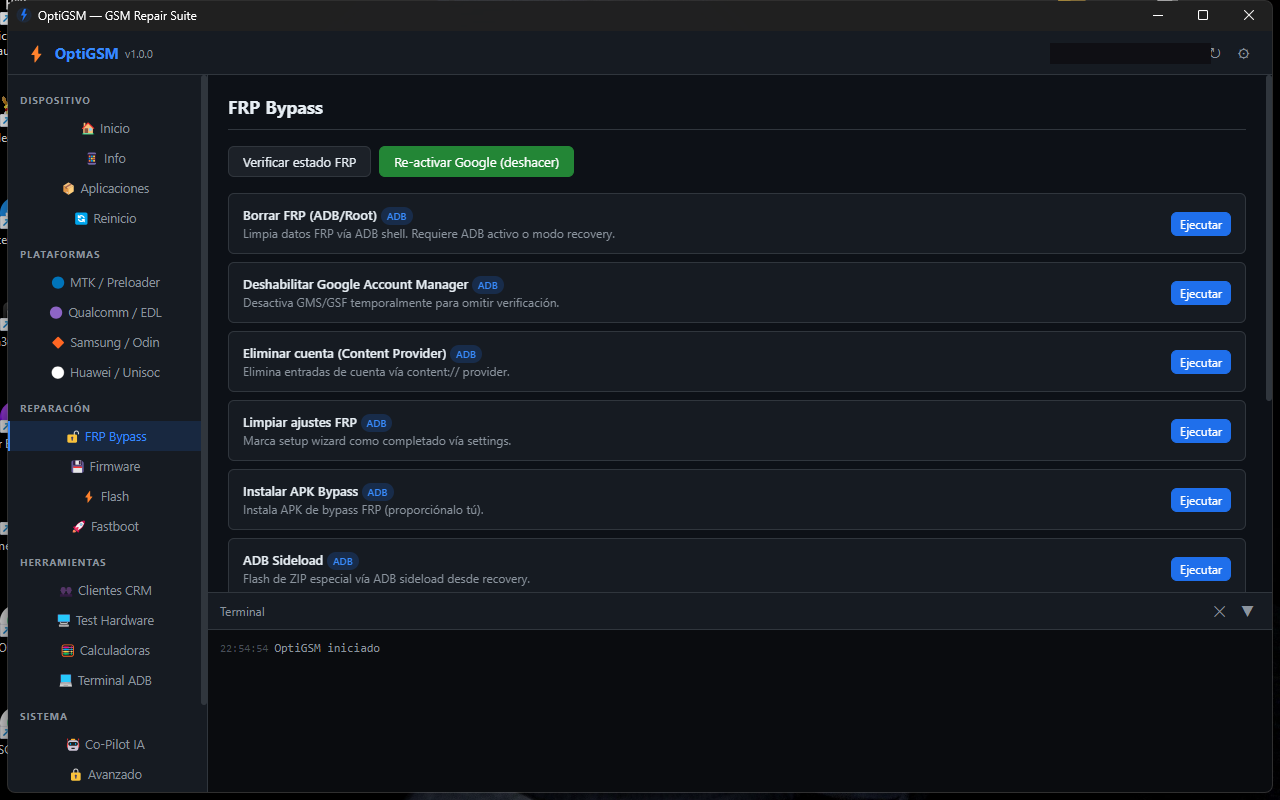The width and height of the screenshot is (1280, 800).
Task: Select the Qualcomm / EDL platform
Action: 105,313
